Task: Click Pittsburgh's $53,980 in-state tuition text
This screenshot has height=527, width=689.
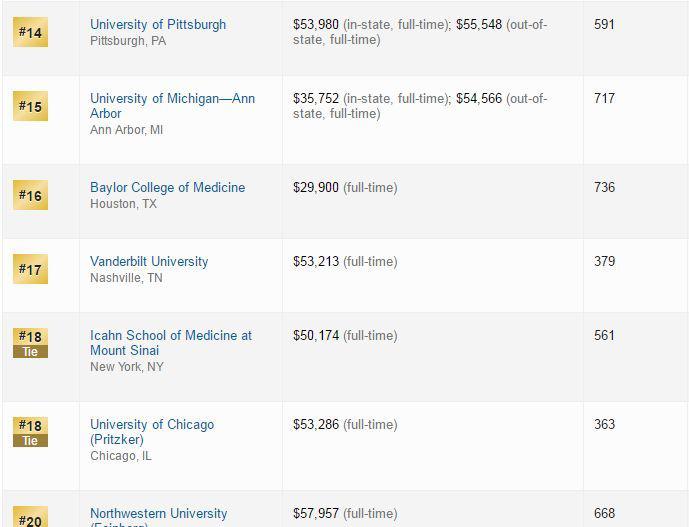Action: point(315,24)
